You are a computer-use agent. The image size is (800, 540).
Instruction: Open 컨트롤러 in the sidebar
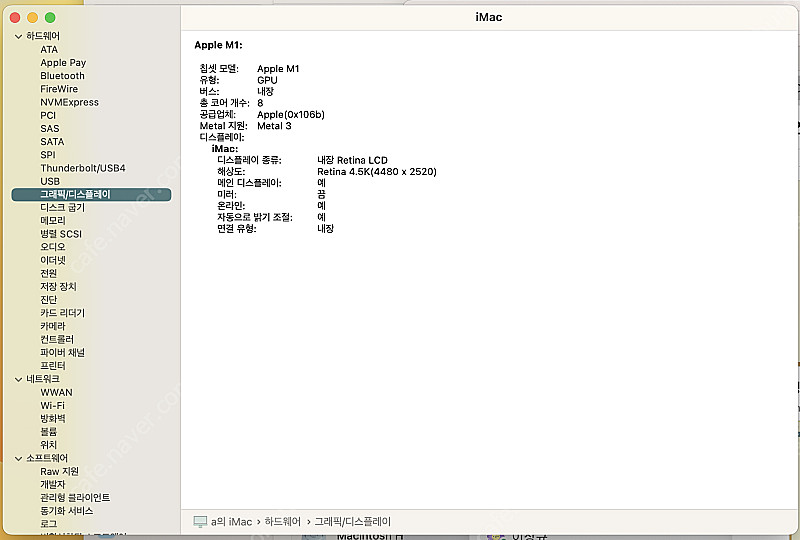[57, 339]
